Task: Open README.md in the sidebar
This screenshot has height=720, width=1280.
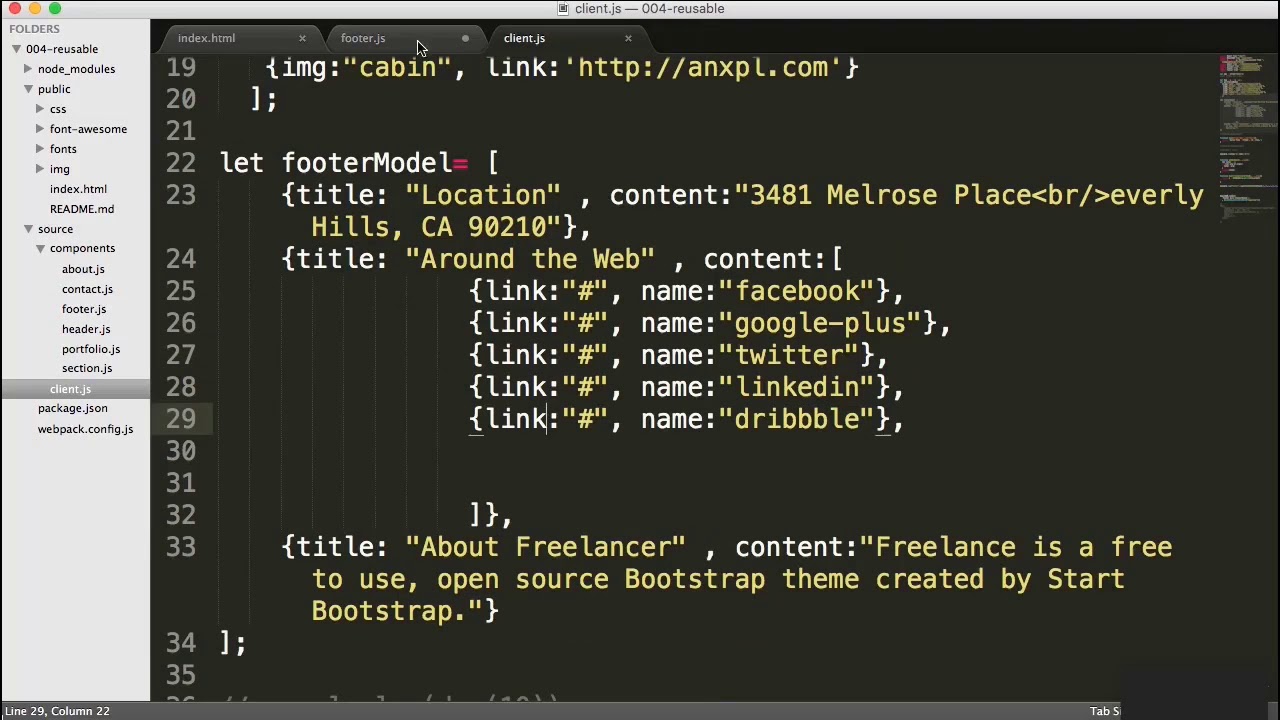Action: (82, 209)
